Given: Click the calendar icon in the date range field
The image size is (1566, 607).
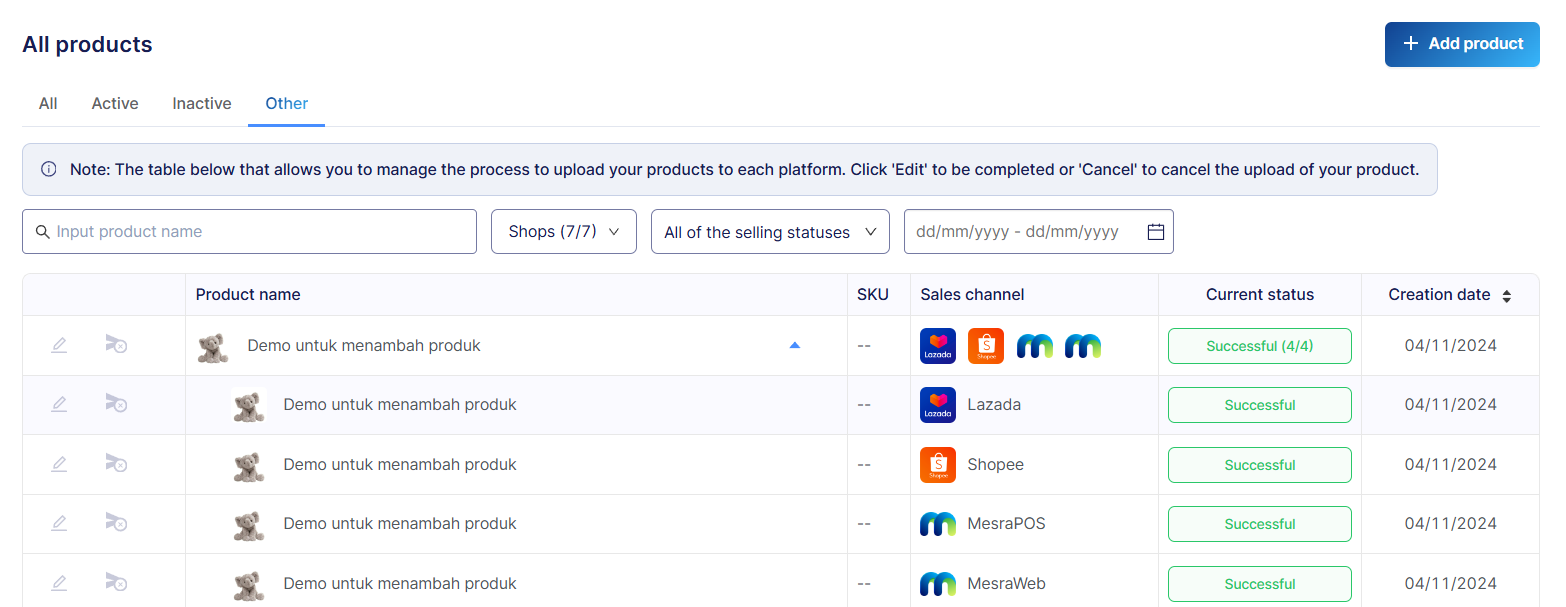Looking at the screenshot, I should tap(1155, 232).
